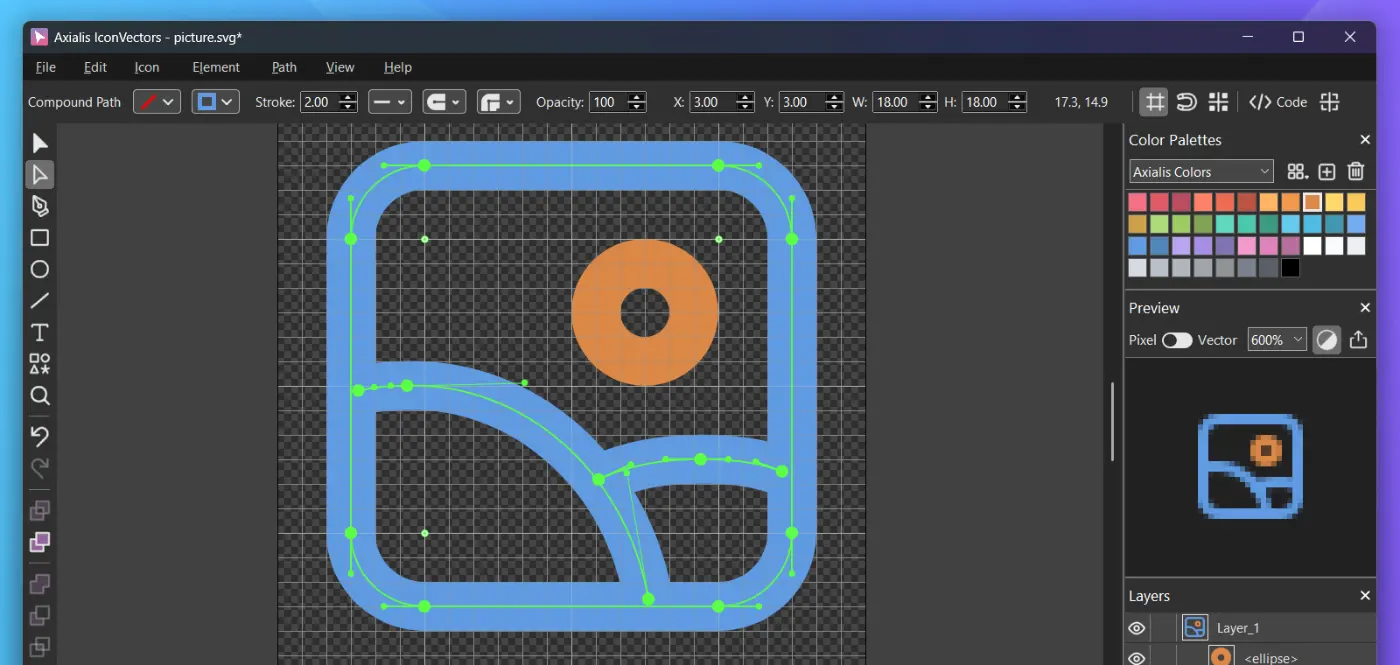The width and height of the screenshot is (1400, 665).
Task: Open the 600% preview zoom dropdown
Action: pyautogui.click(x=1277, y=340)
